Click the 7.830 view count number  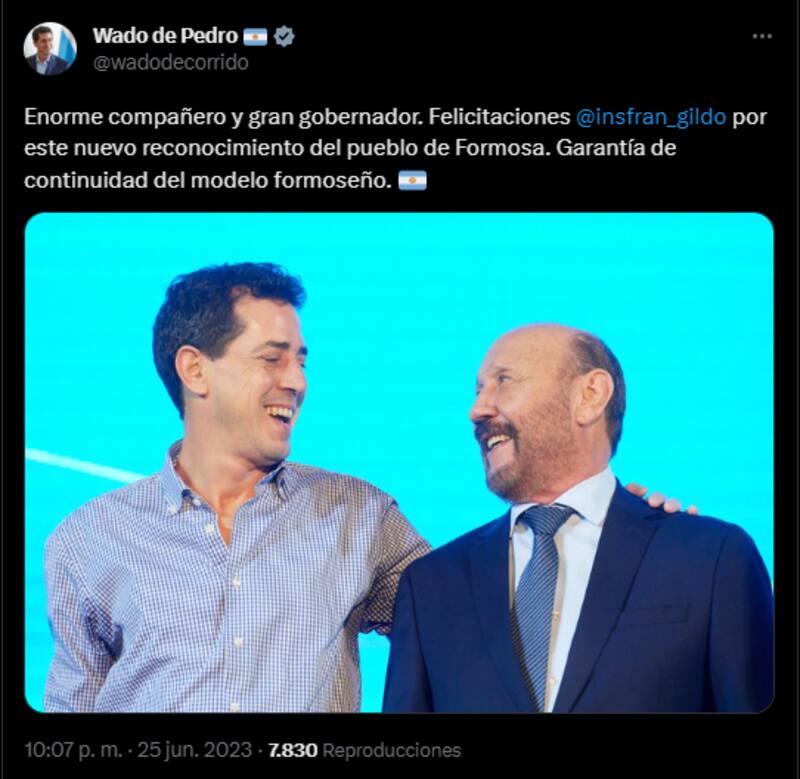coord(293,750)
